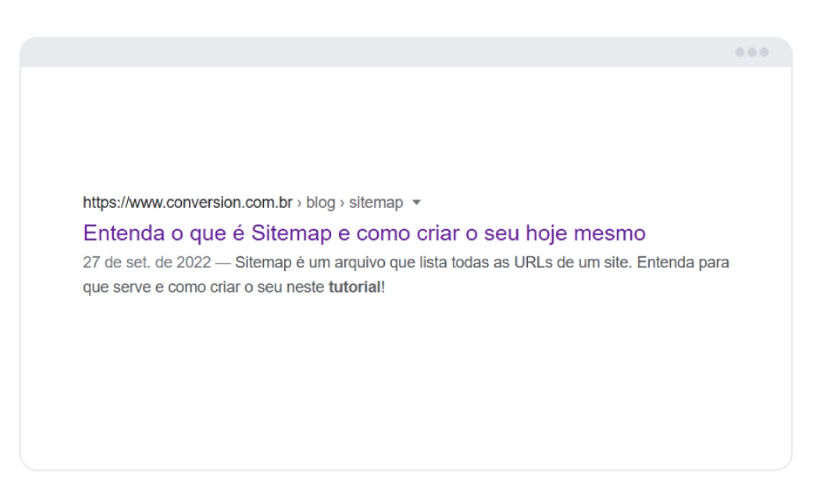815x500 pixels.
Task: Click the middle dot in window header
Action: (751, 52)
